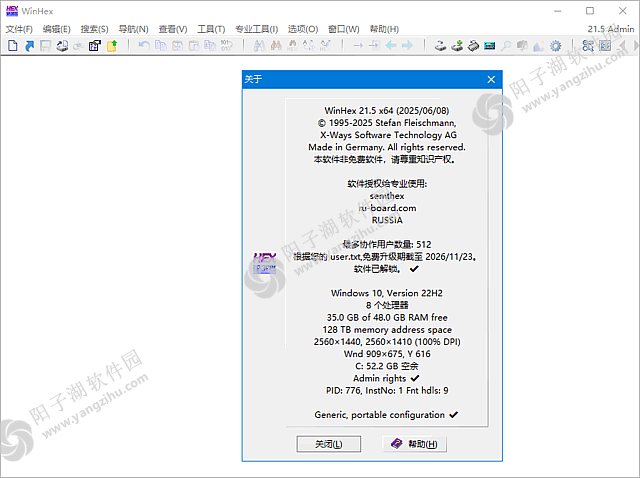The image size is (640, 478).
Task: Click the brown binoculars Find Hex icon
Action: point(276,45)
